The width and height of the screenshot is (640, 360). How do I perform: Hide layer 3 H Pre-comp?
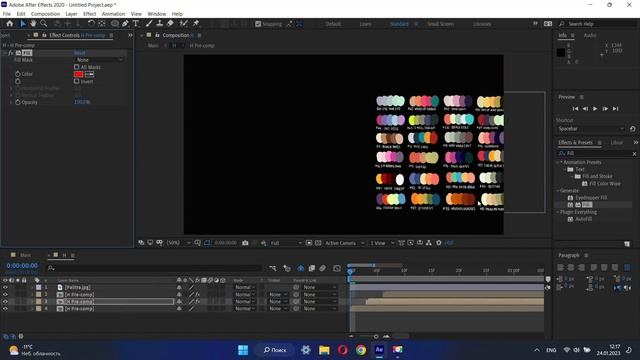click(x=5, y=302)
